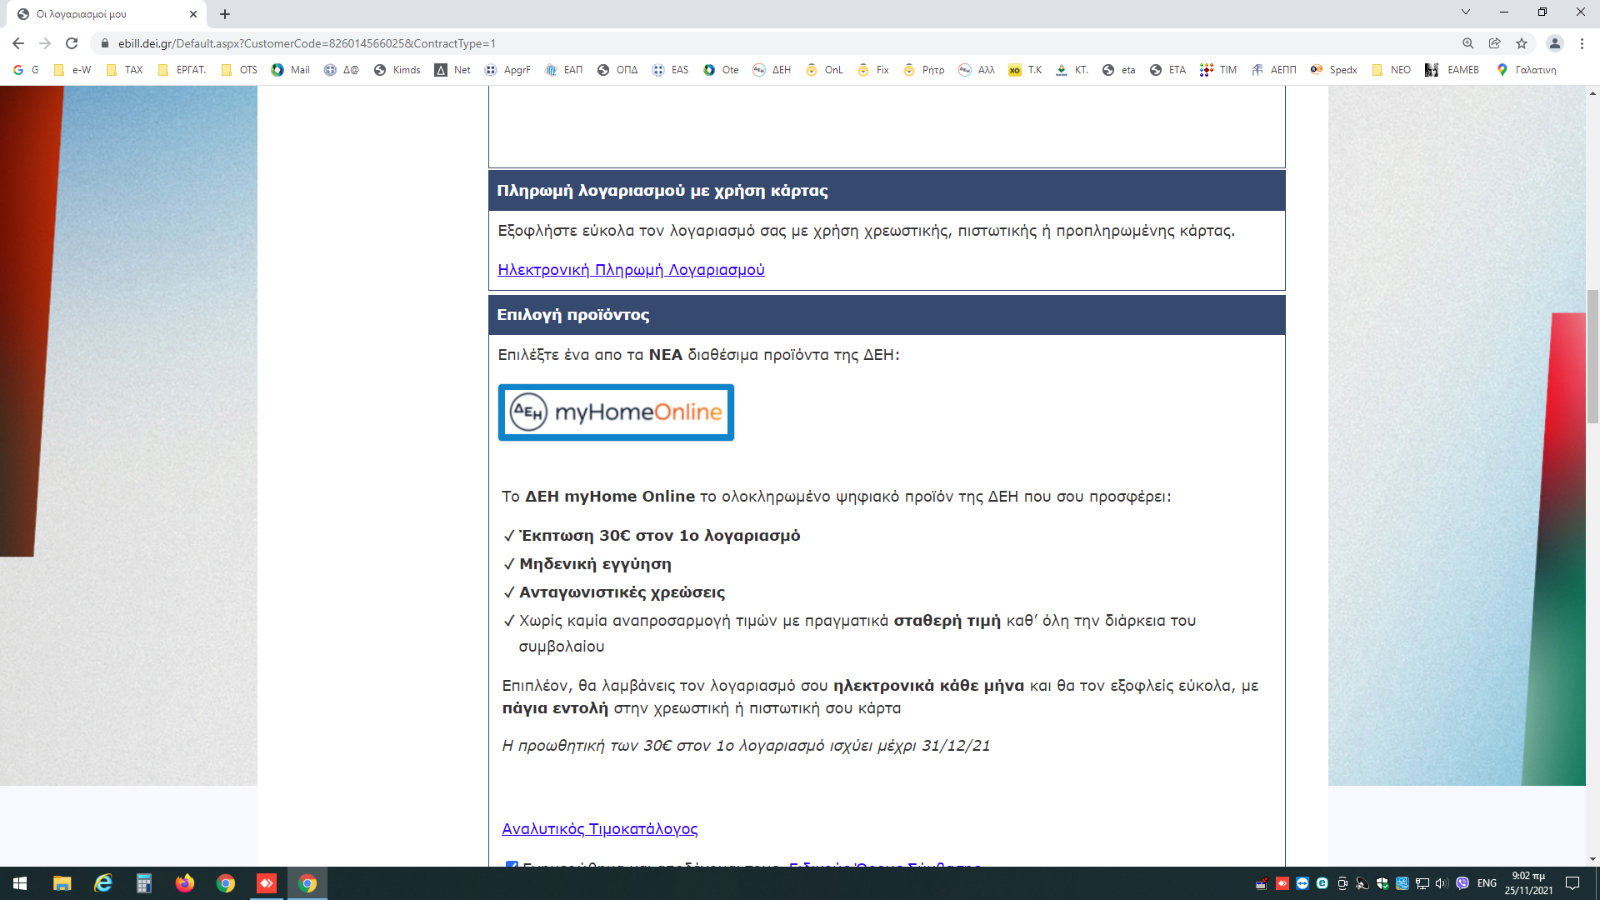
Task: Launch Internet Explorer from the taskbar
Action: tap(103, 883)
